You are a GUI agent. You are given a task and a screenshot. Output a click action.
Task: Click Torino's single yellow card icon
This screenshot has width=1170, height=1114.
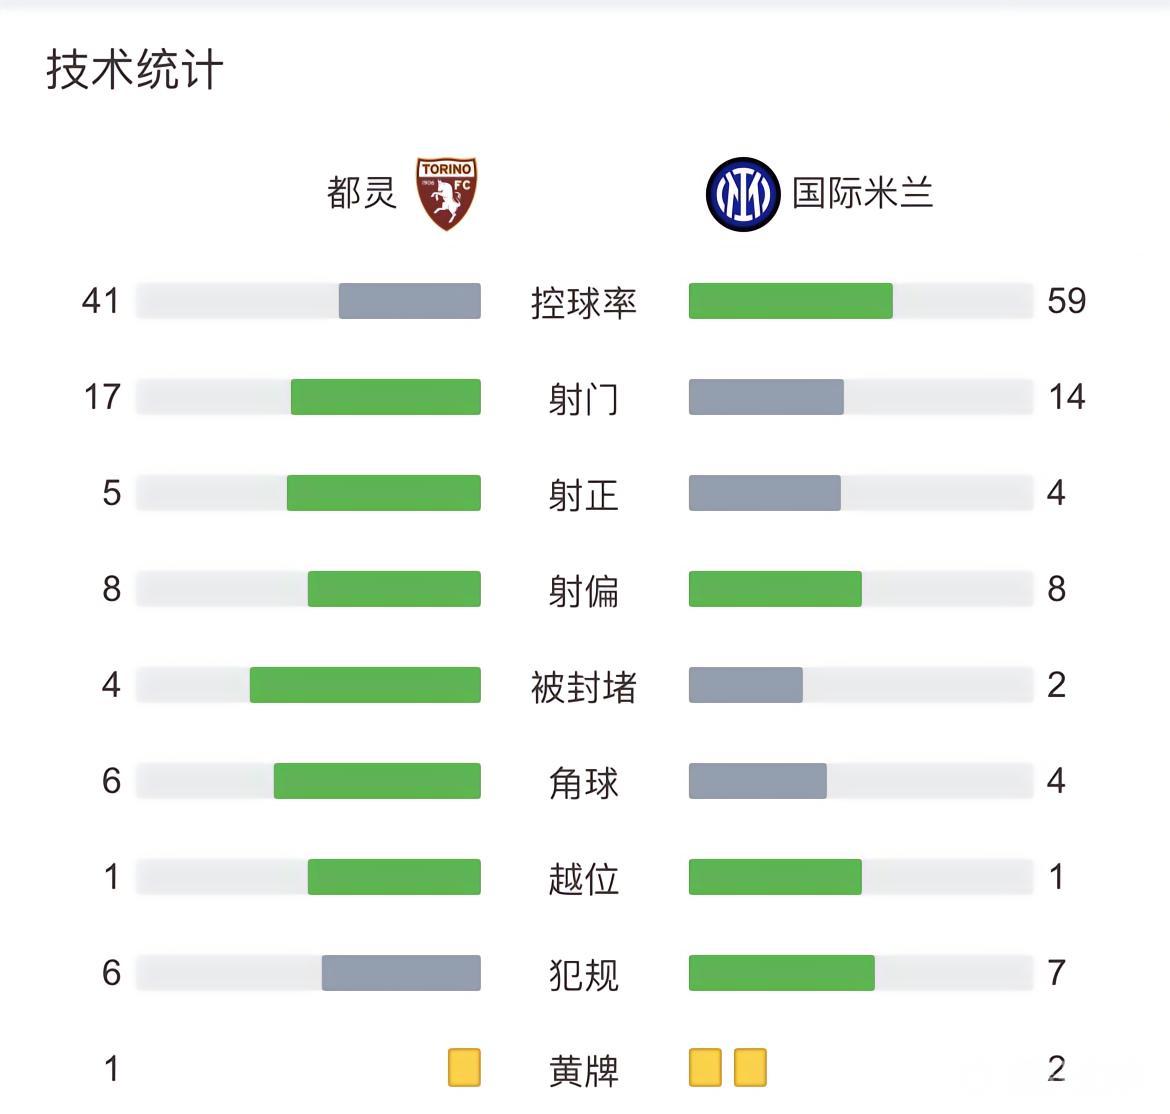(465, 1067)
